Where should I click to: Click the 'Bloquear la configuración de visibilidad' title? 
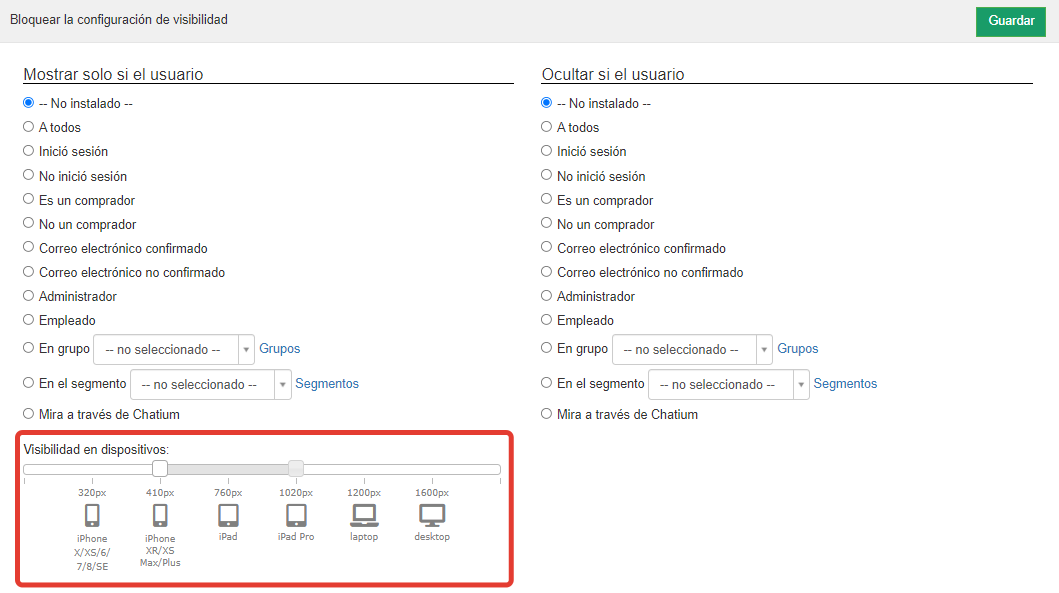(119, 20)
